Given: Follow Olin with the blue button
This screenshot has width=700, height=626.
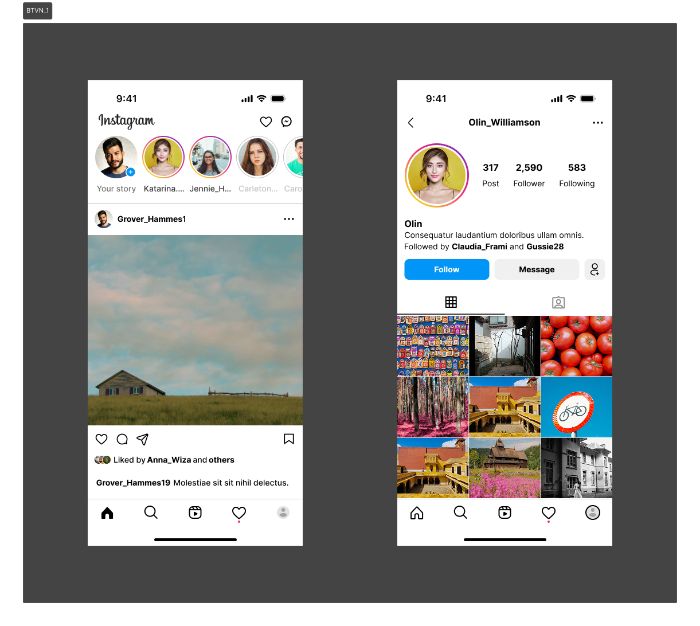Looking at the screenshot, I should click(446, 269).
